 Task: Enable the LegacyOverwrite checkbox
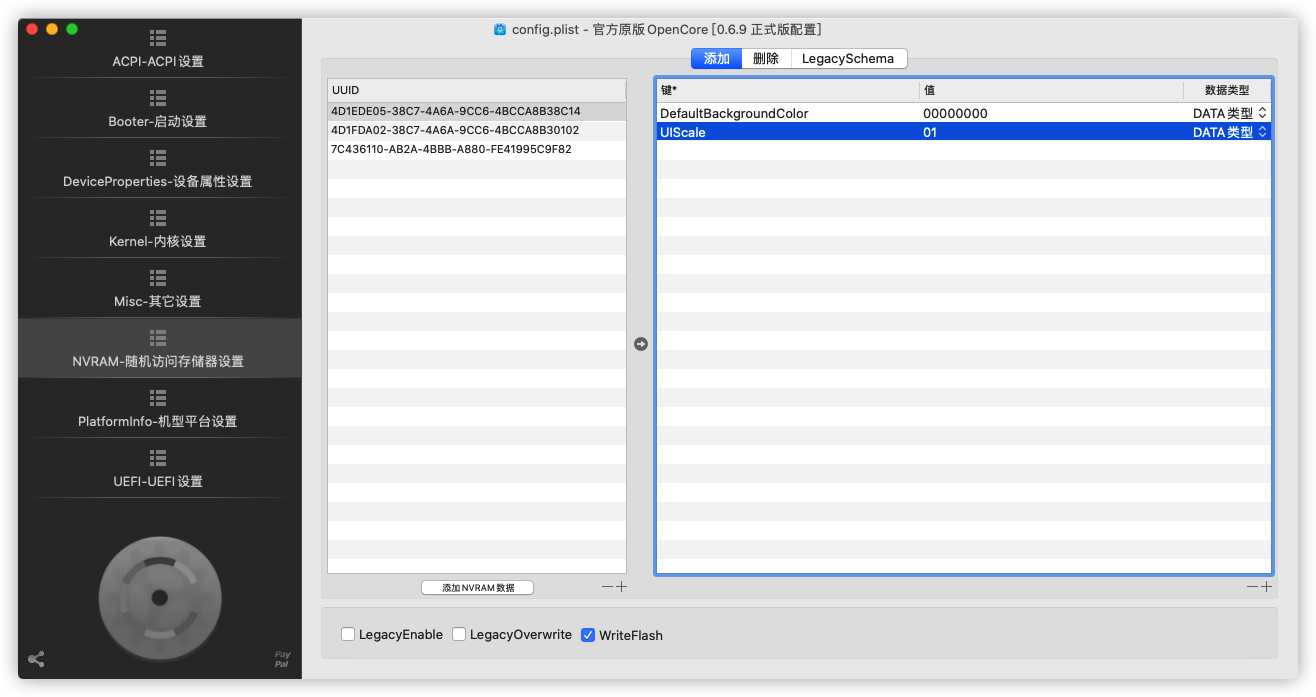click(x=459, y=635)
